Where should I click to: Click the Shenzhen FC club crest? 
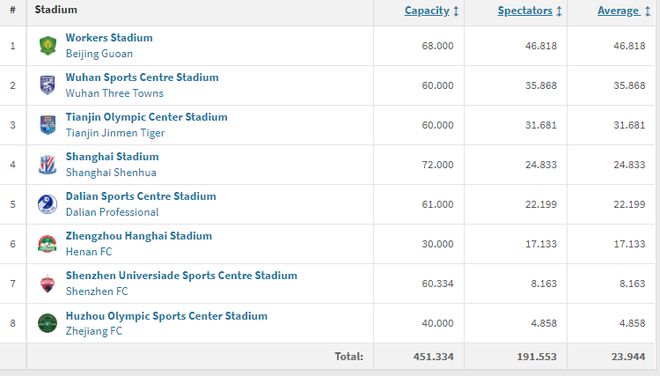click(48, 283)
